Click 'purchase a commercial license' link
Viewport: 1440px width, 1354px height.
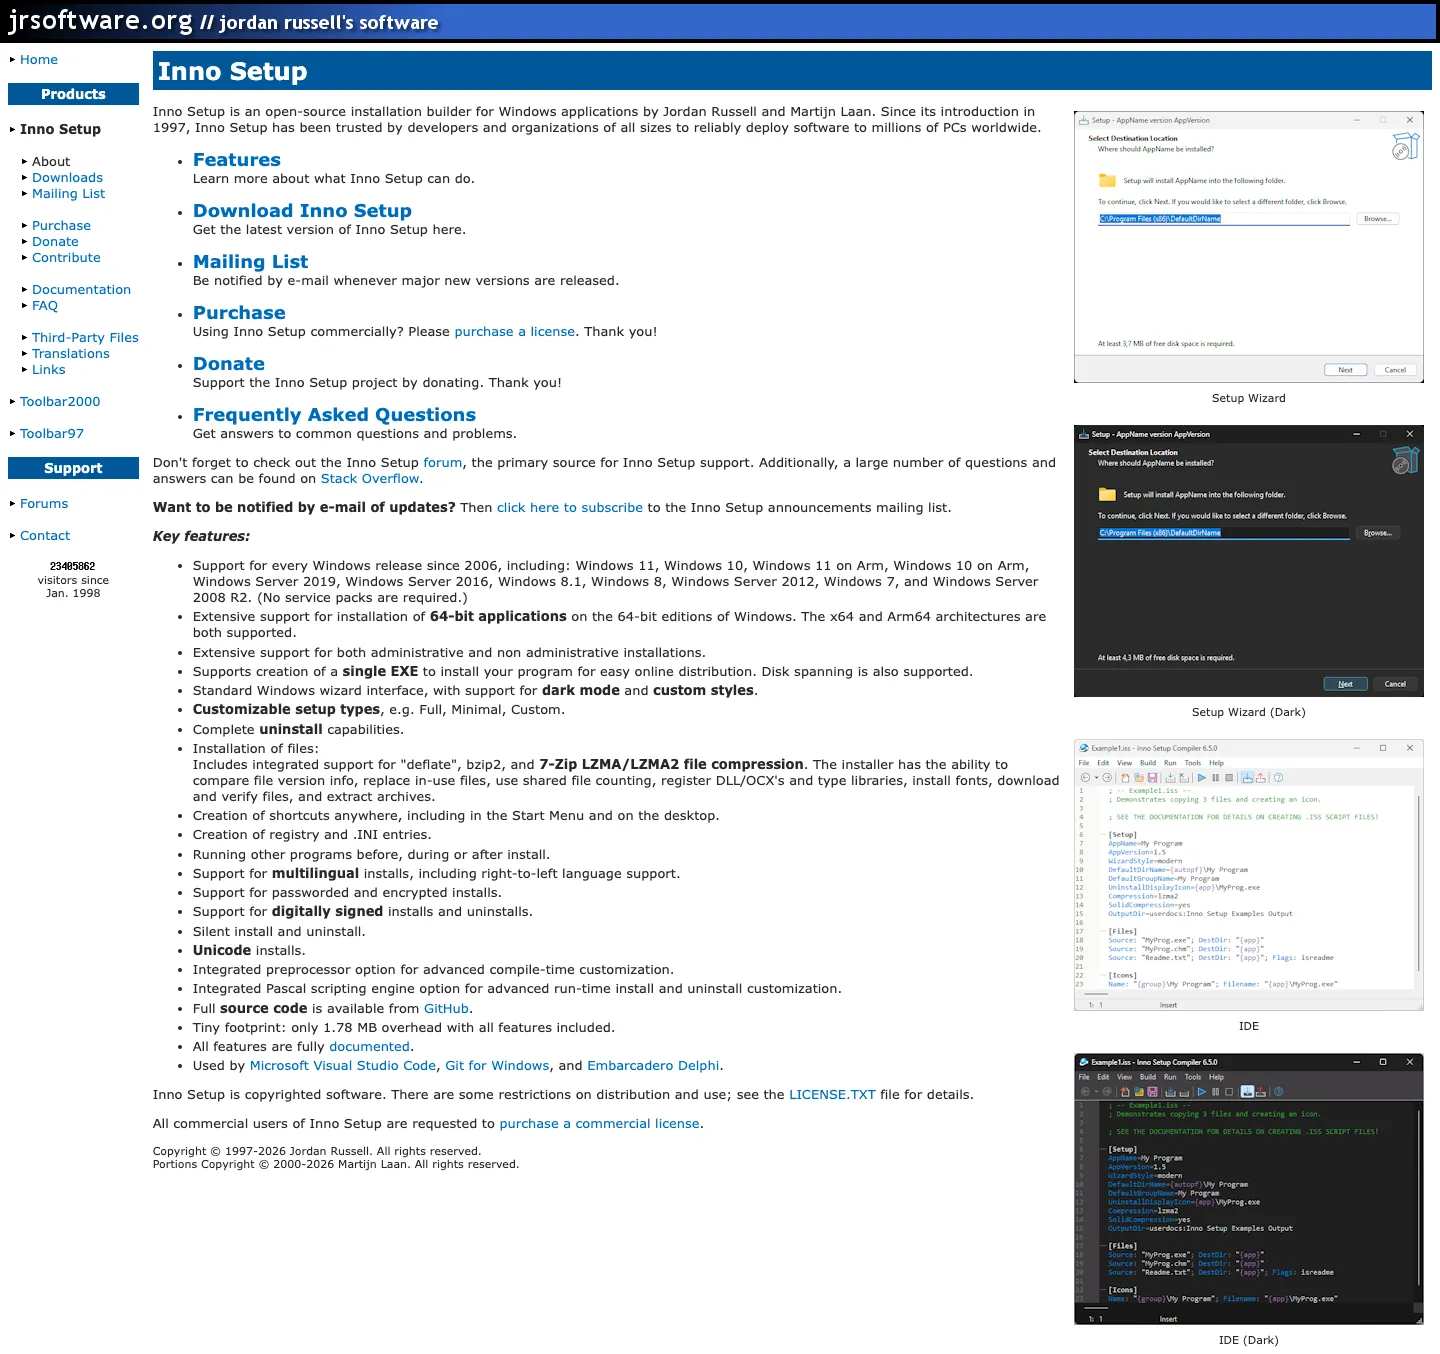(599, 1123)
